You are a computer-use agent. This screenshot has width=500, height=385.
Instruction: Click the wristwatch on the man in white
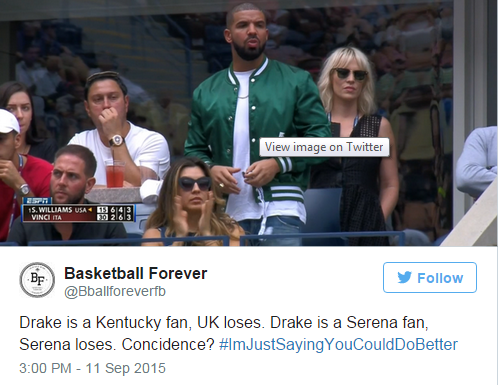tap(116, 140)
